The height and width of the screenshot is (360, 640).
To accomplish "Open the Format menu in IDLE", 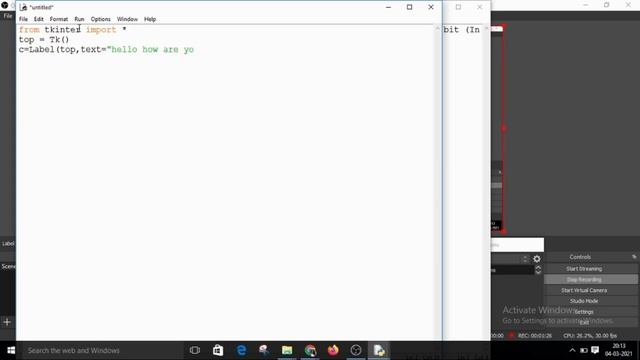I will (x=59, y=19).
